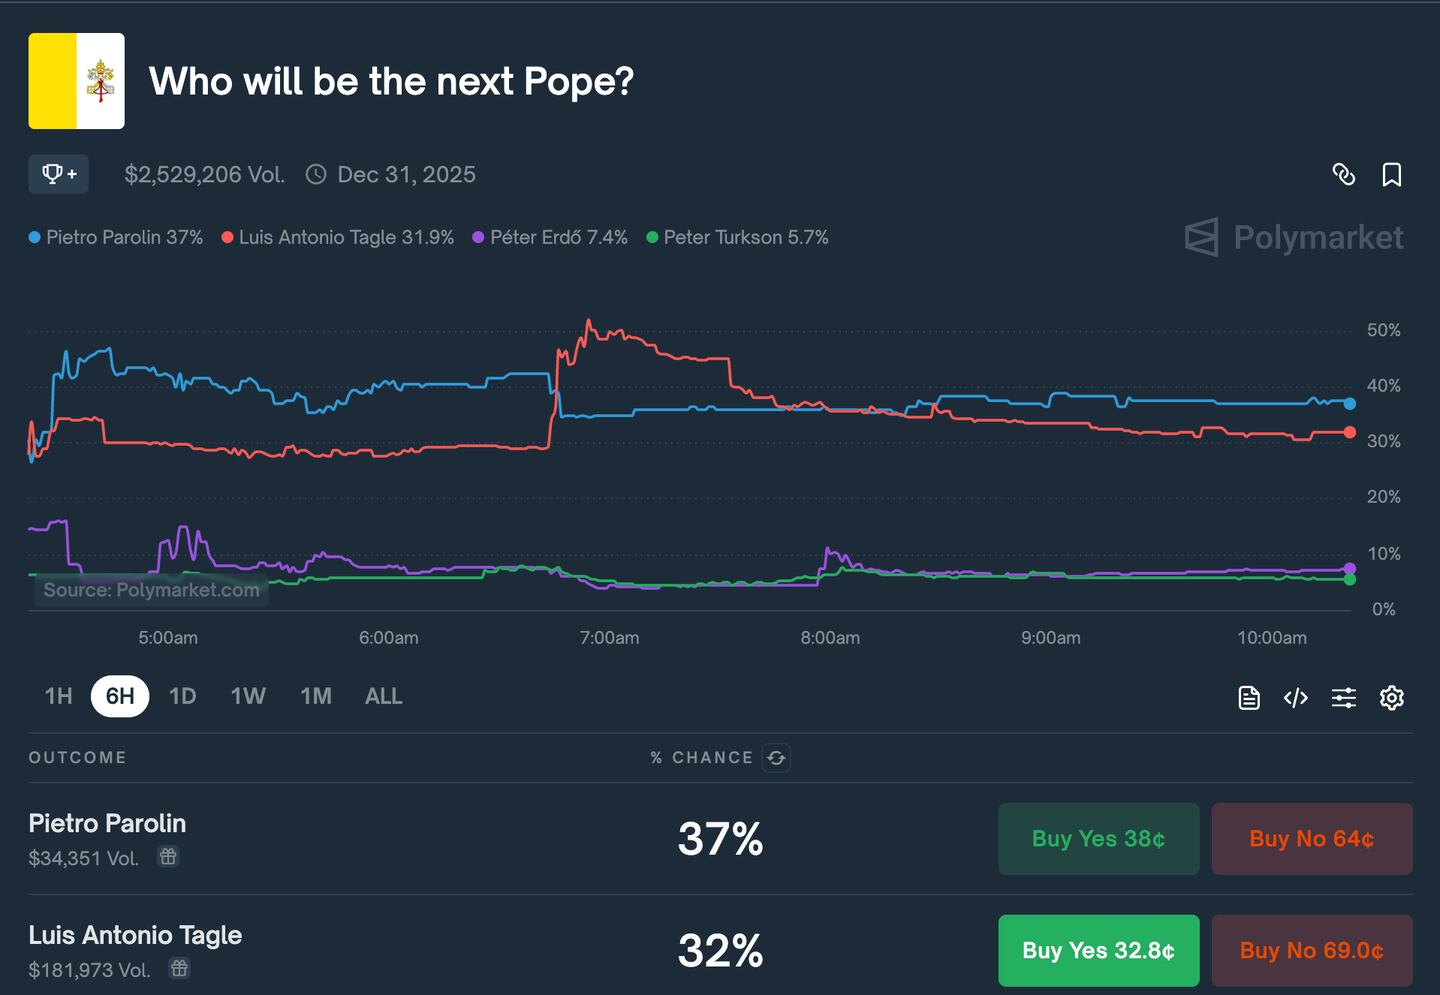Refresh the % Chance values
Image resolution: width=1440 pixels, height=995 pixels.
coord(777,758)
